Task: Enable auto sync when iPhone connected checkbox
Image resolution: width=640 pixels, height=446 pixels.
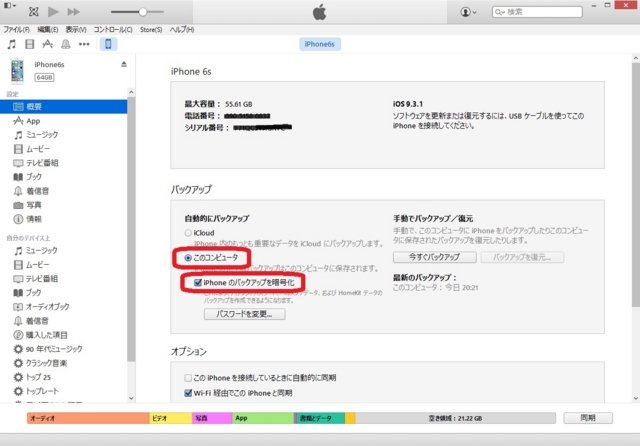Action: [188, 378]
